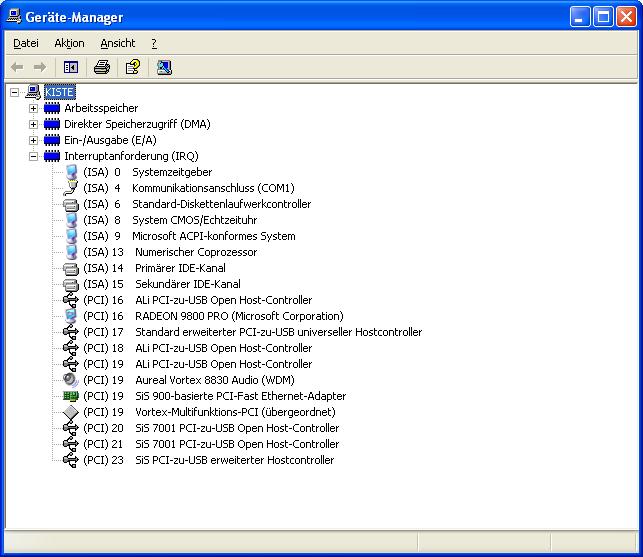Screen dimensions: 643x557
Task: Select Aureal Vortex 8830 Audio (WDM) text
Action: [215, 380]
